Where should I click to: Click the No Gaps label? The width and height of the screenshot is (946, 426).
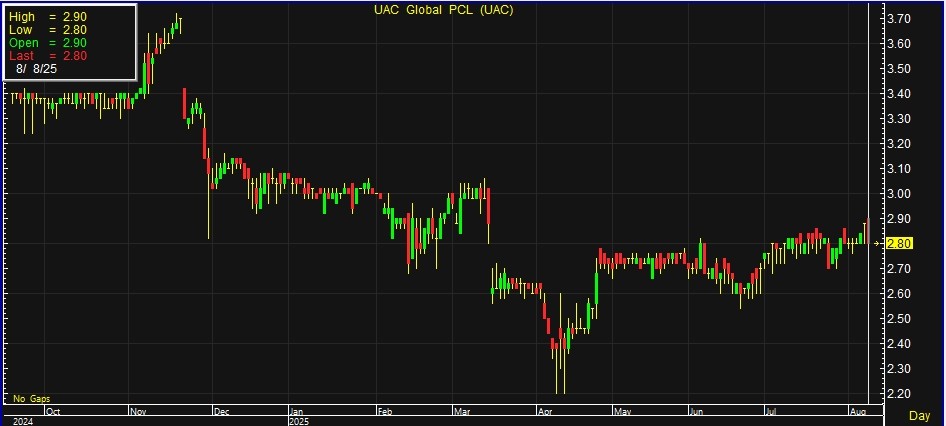(x=31, y=399)
